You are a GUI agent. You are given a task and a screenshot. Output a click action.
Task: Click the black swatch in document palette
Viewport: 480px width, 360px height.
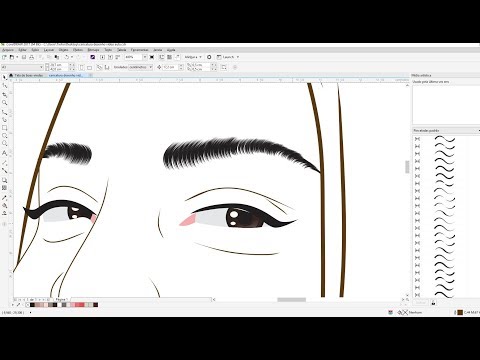(x=33, y=305)
